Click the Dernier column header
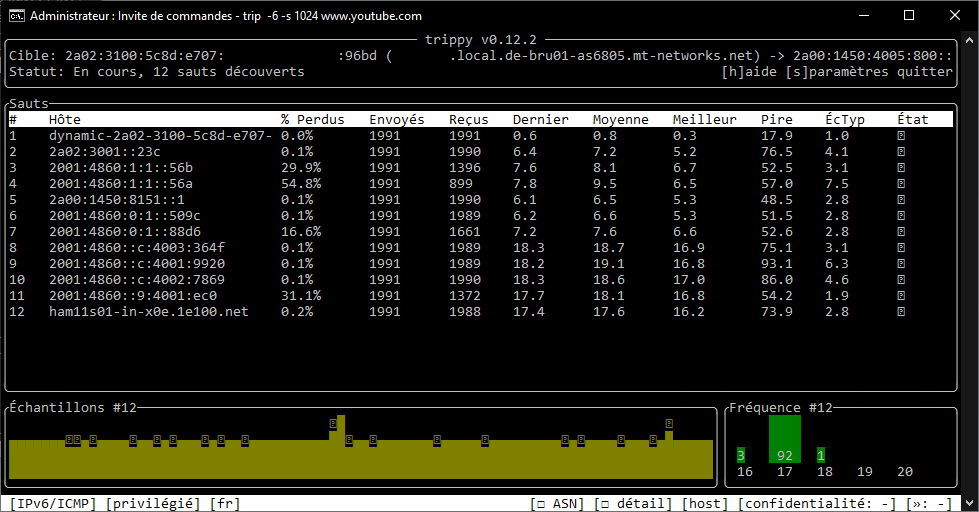Viewport: 979px width, 512px height. coord(541,119)
